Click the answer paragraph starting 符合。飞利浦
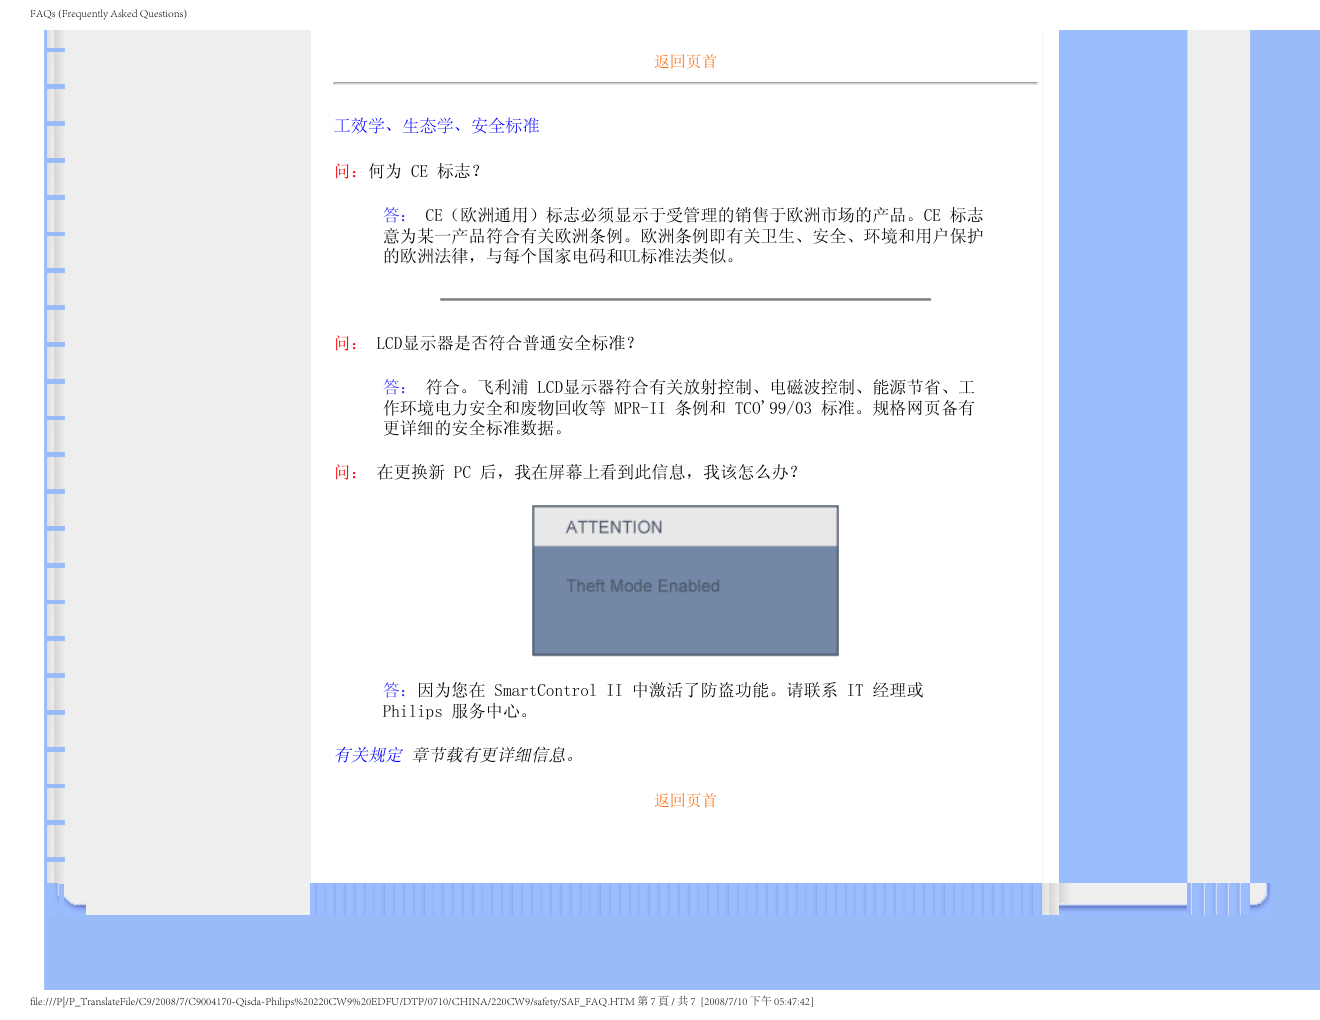This screenshot has height=1020, width=1320. (x=679, y=408)
